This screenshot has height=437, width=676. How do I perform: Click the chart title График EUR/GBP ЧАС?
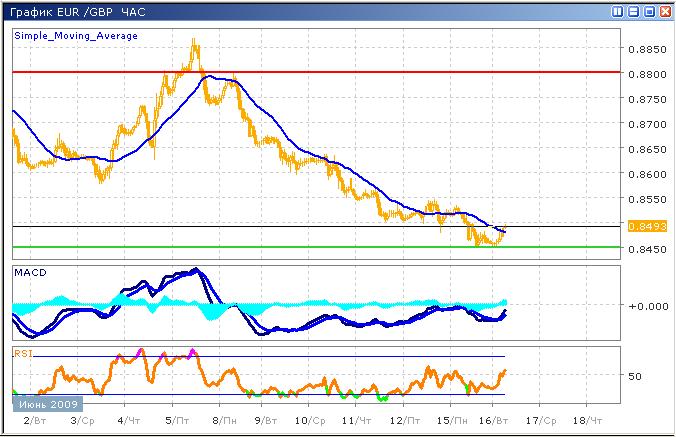point(76,11)
